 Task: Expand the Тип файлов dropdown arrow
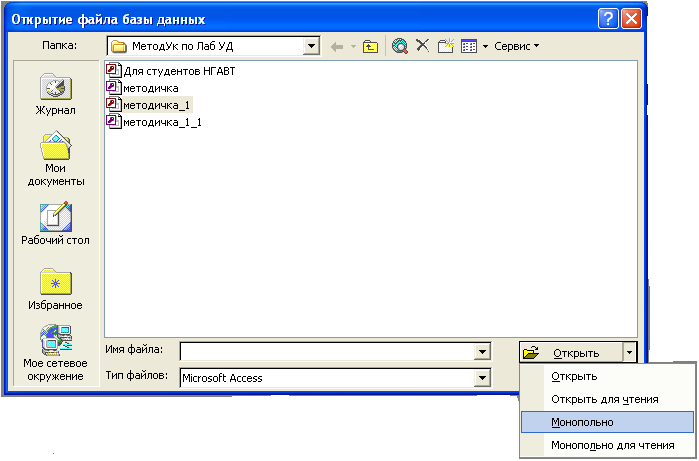coord(482,378)
